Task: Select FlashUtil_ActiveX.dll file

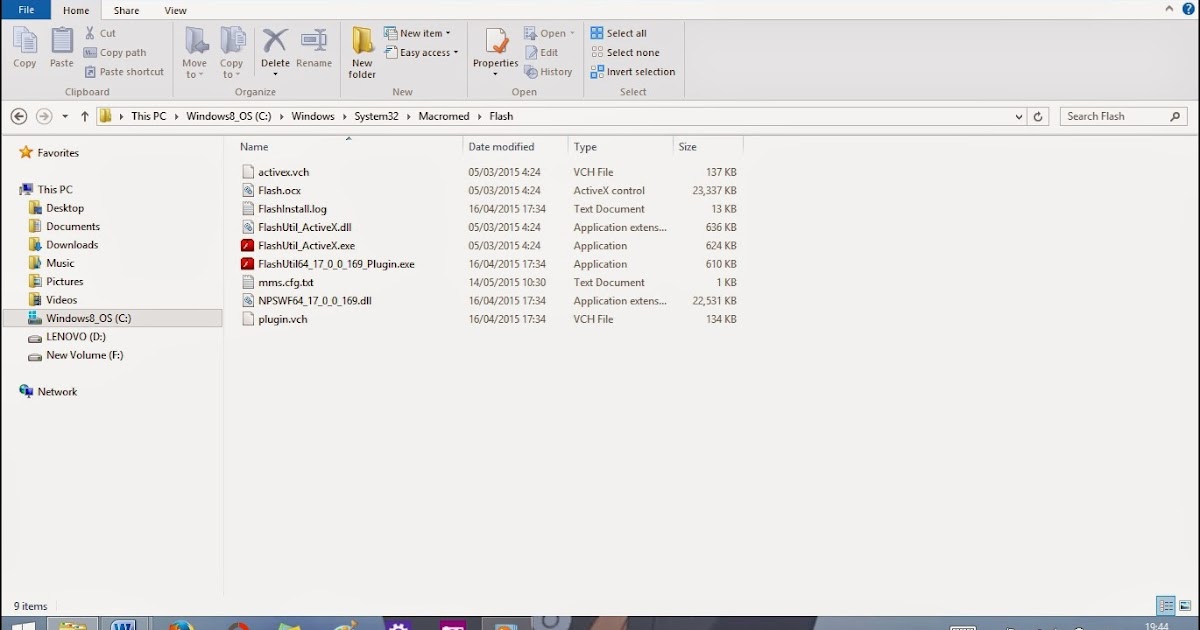Action: 304,227
